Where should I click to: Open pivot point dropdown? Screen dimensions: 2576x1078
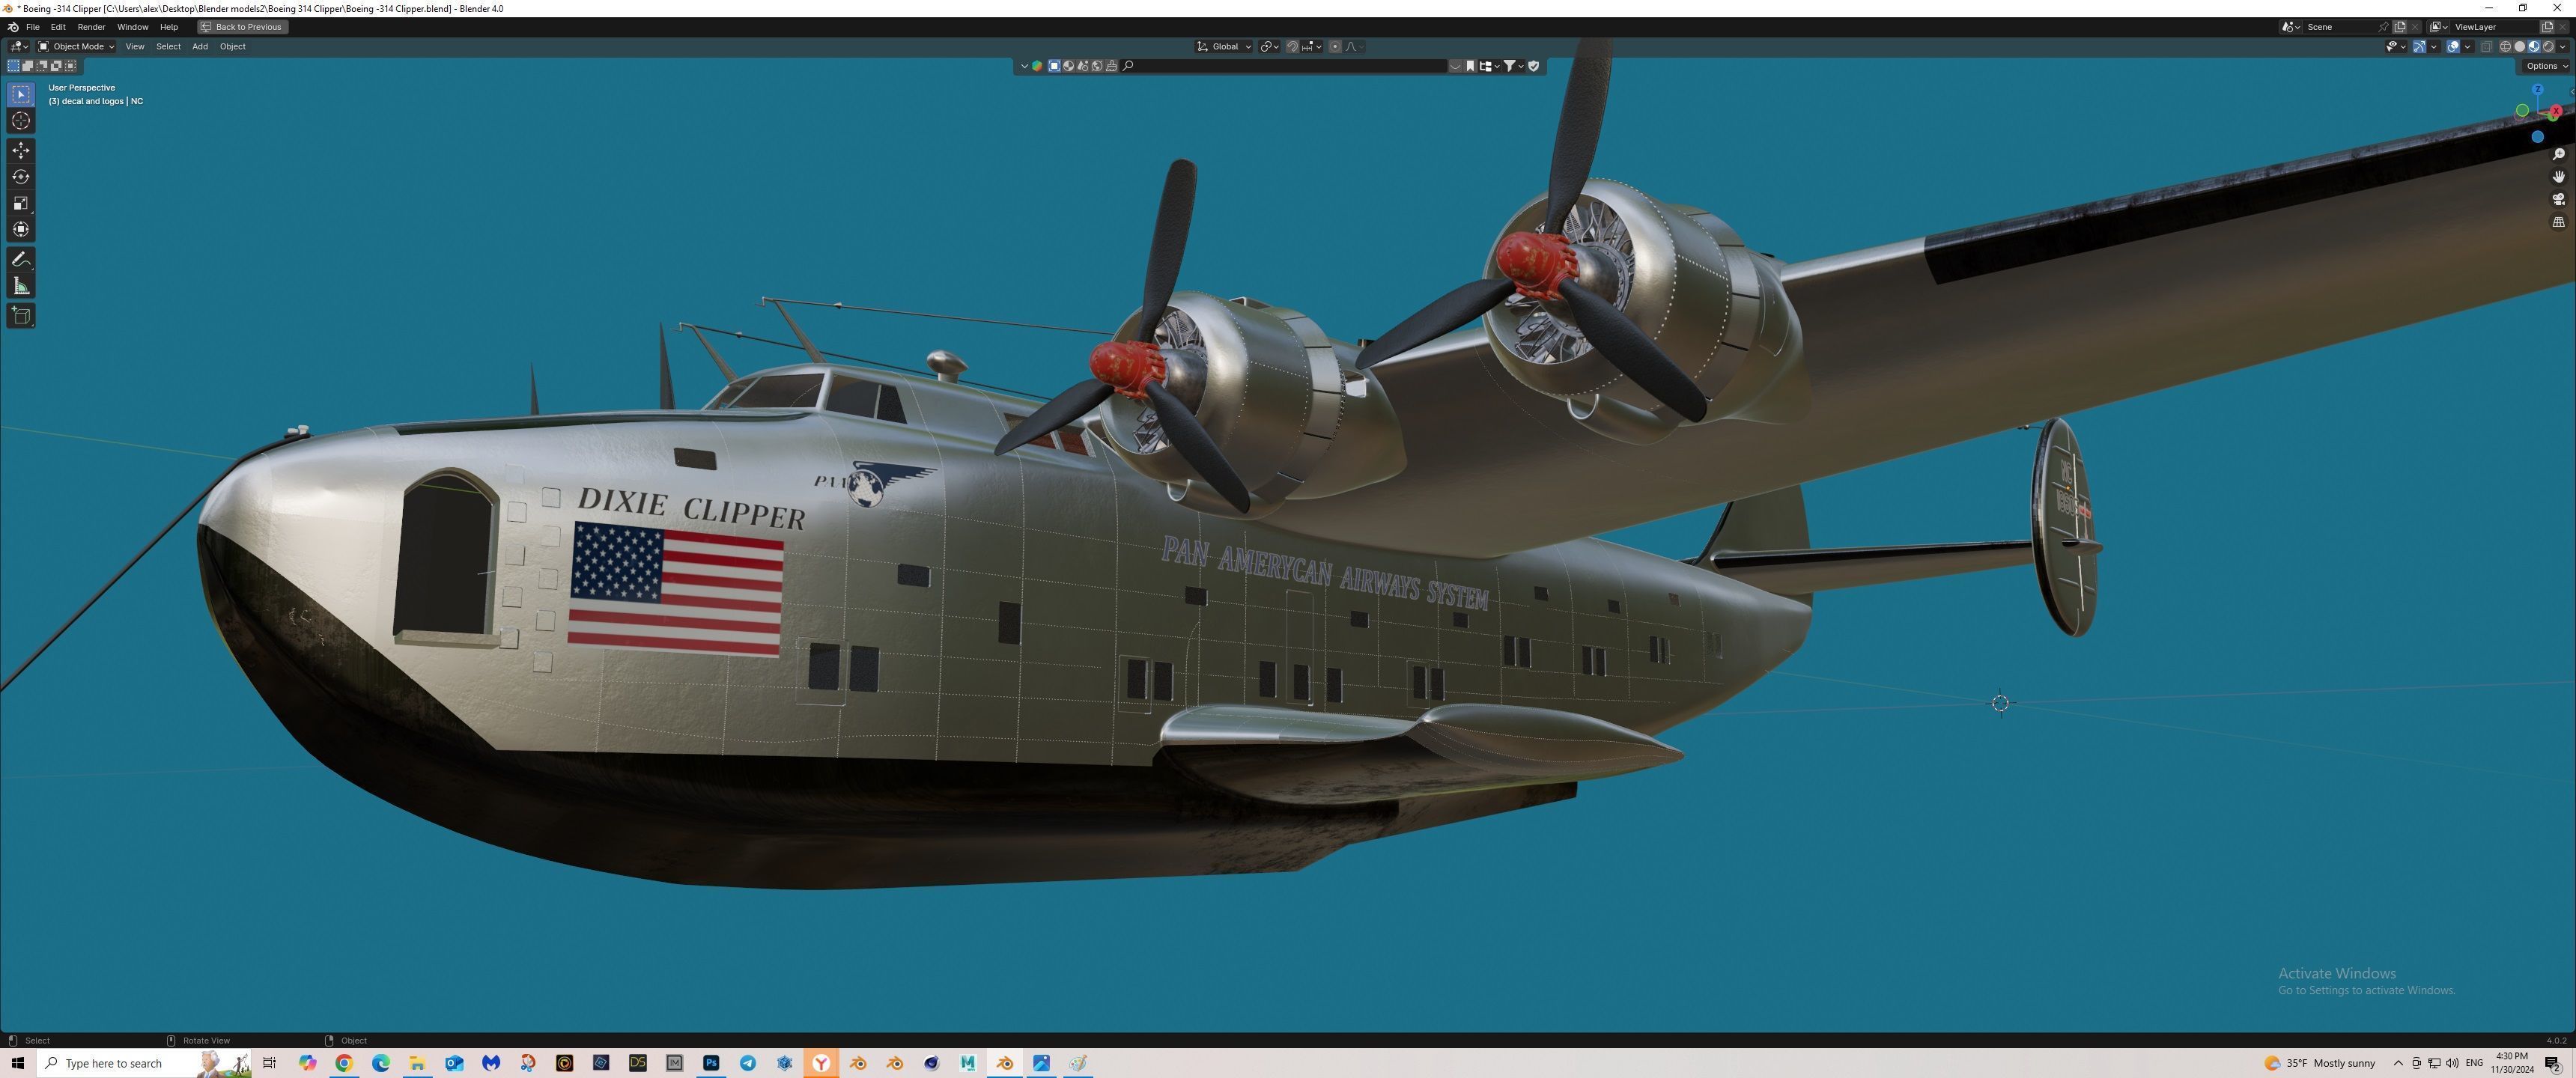point(1269,47)
